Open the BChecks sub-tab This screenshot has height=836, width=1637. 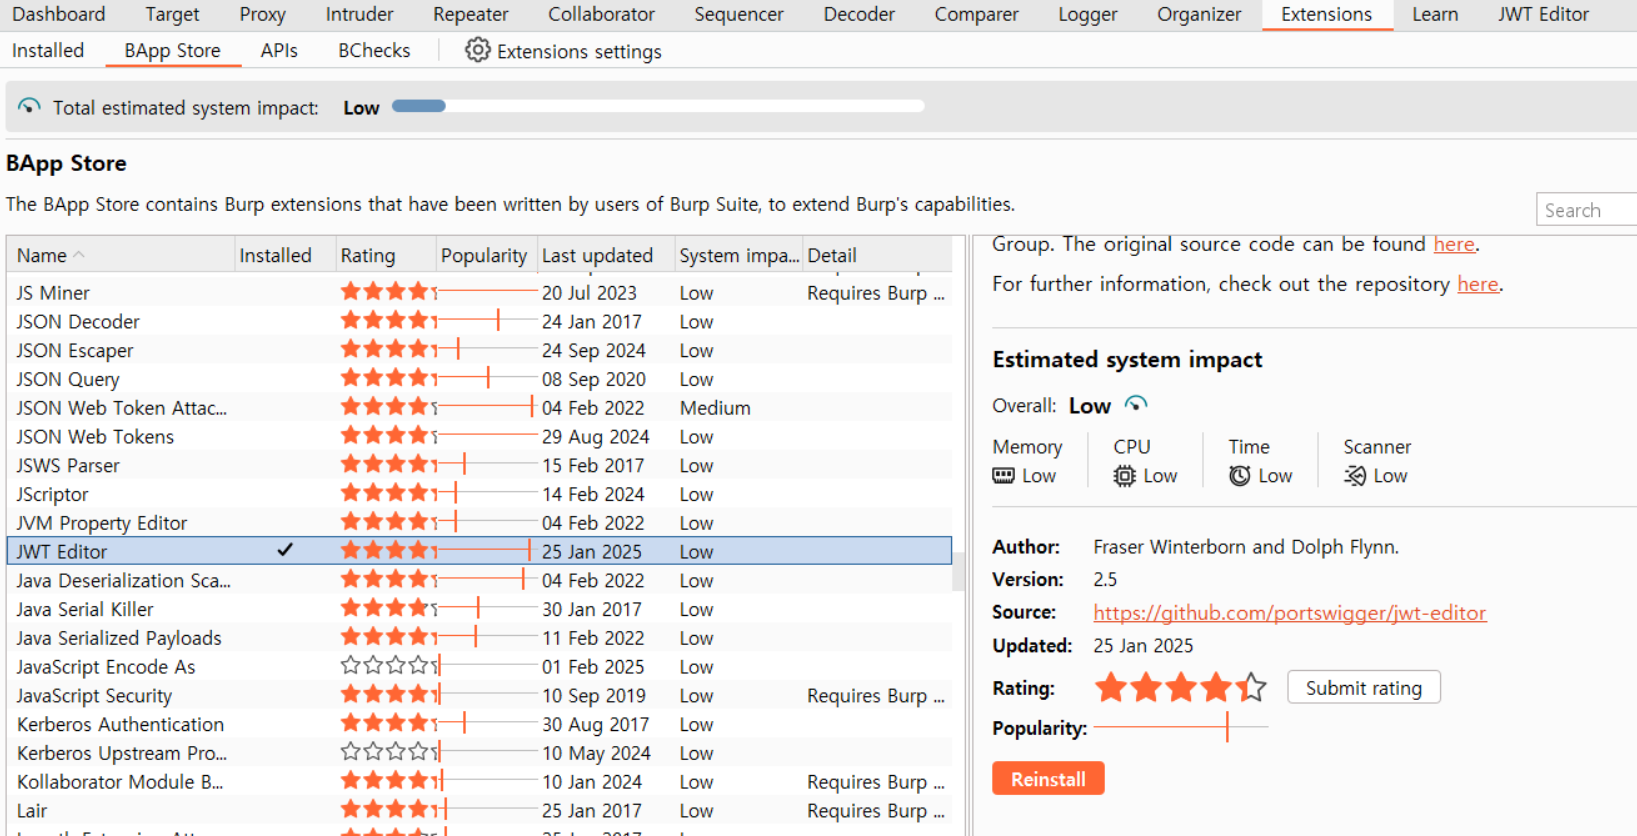tap(374, 50)
